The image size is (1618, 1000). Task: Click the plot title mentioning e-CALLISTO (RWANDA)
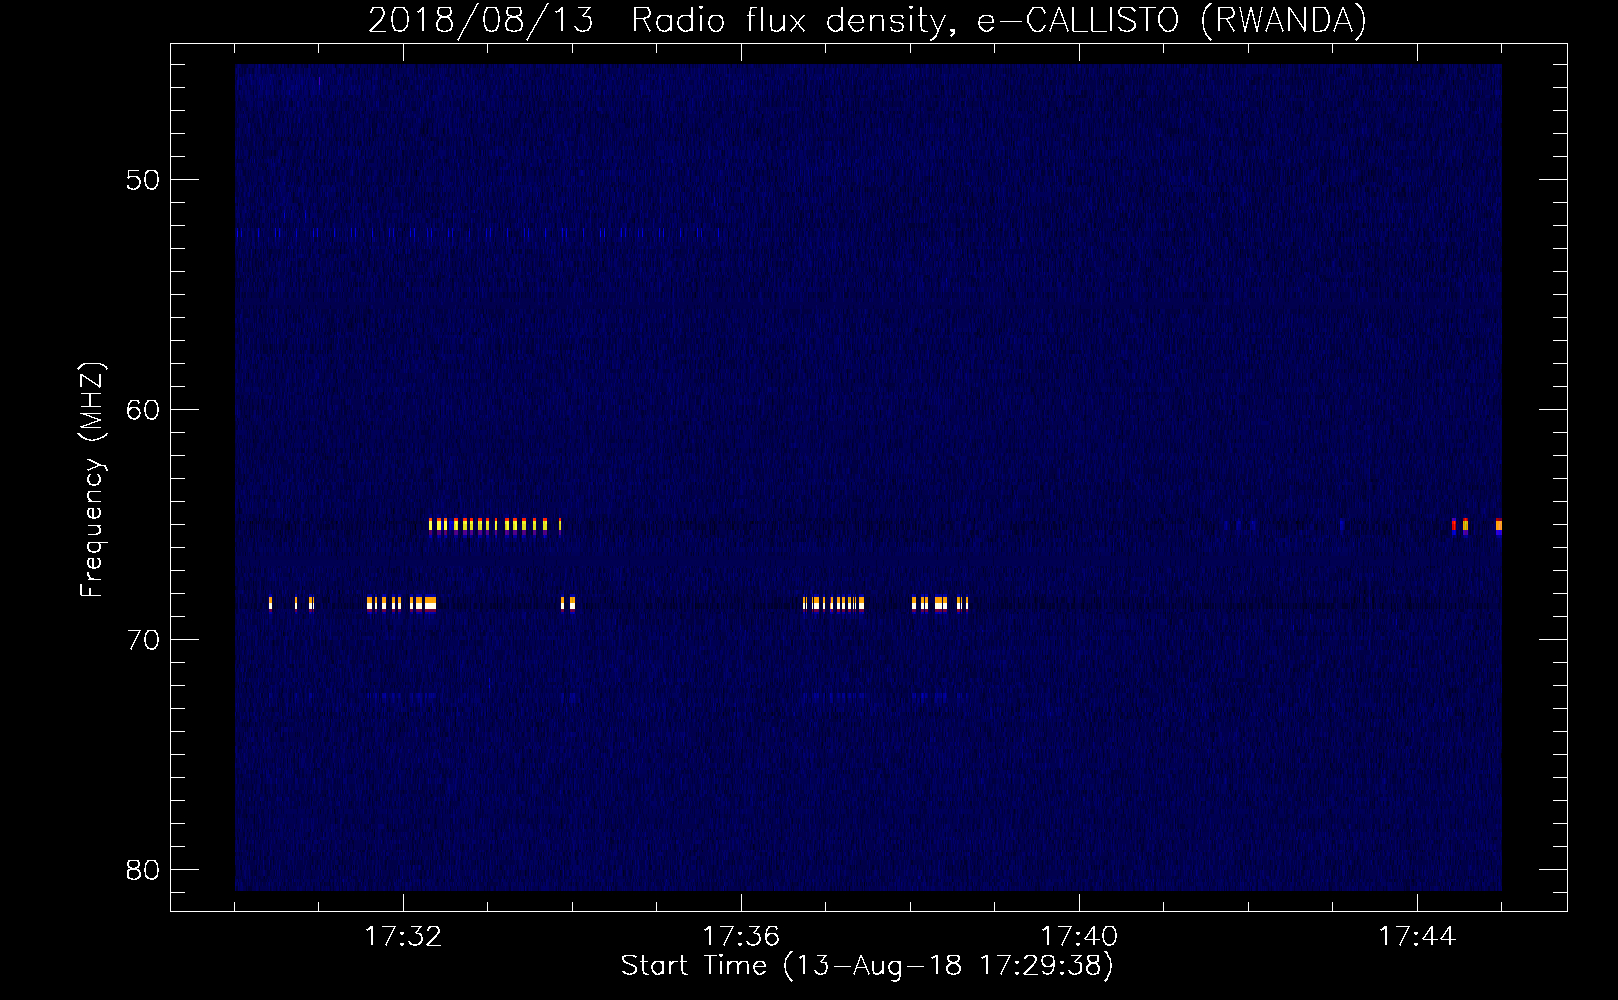[867, 20]
